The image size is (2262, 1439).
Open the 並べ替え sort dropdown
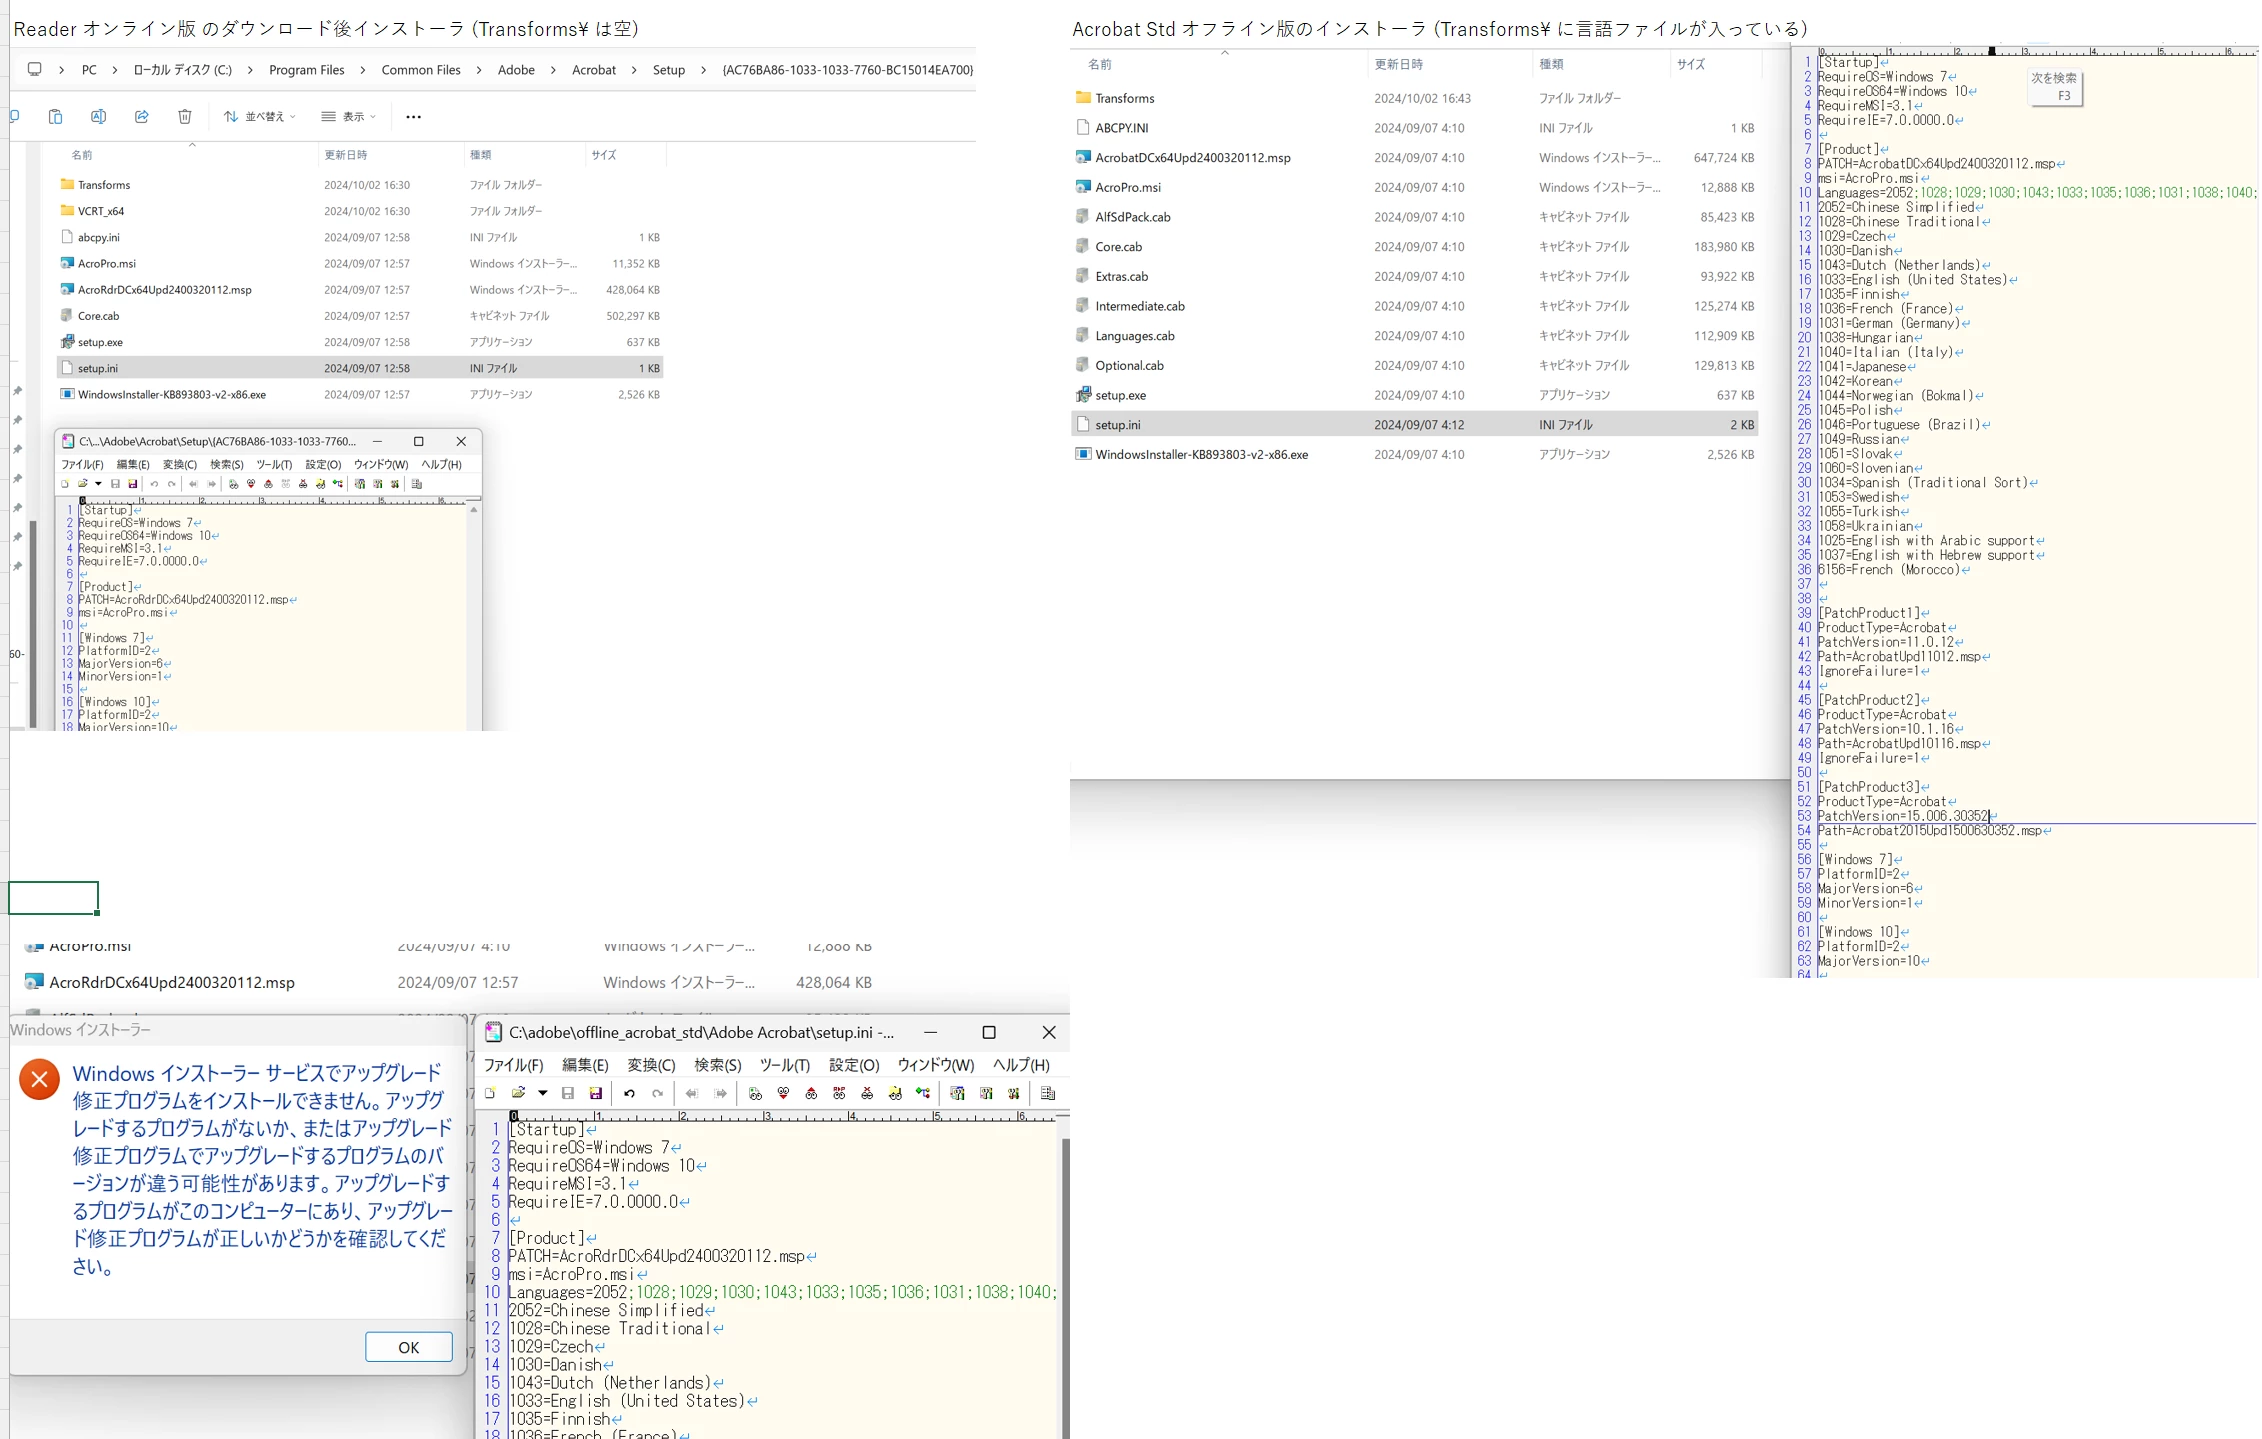point(260,117)
